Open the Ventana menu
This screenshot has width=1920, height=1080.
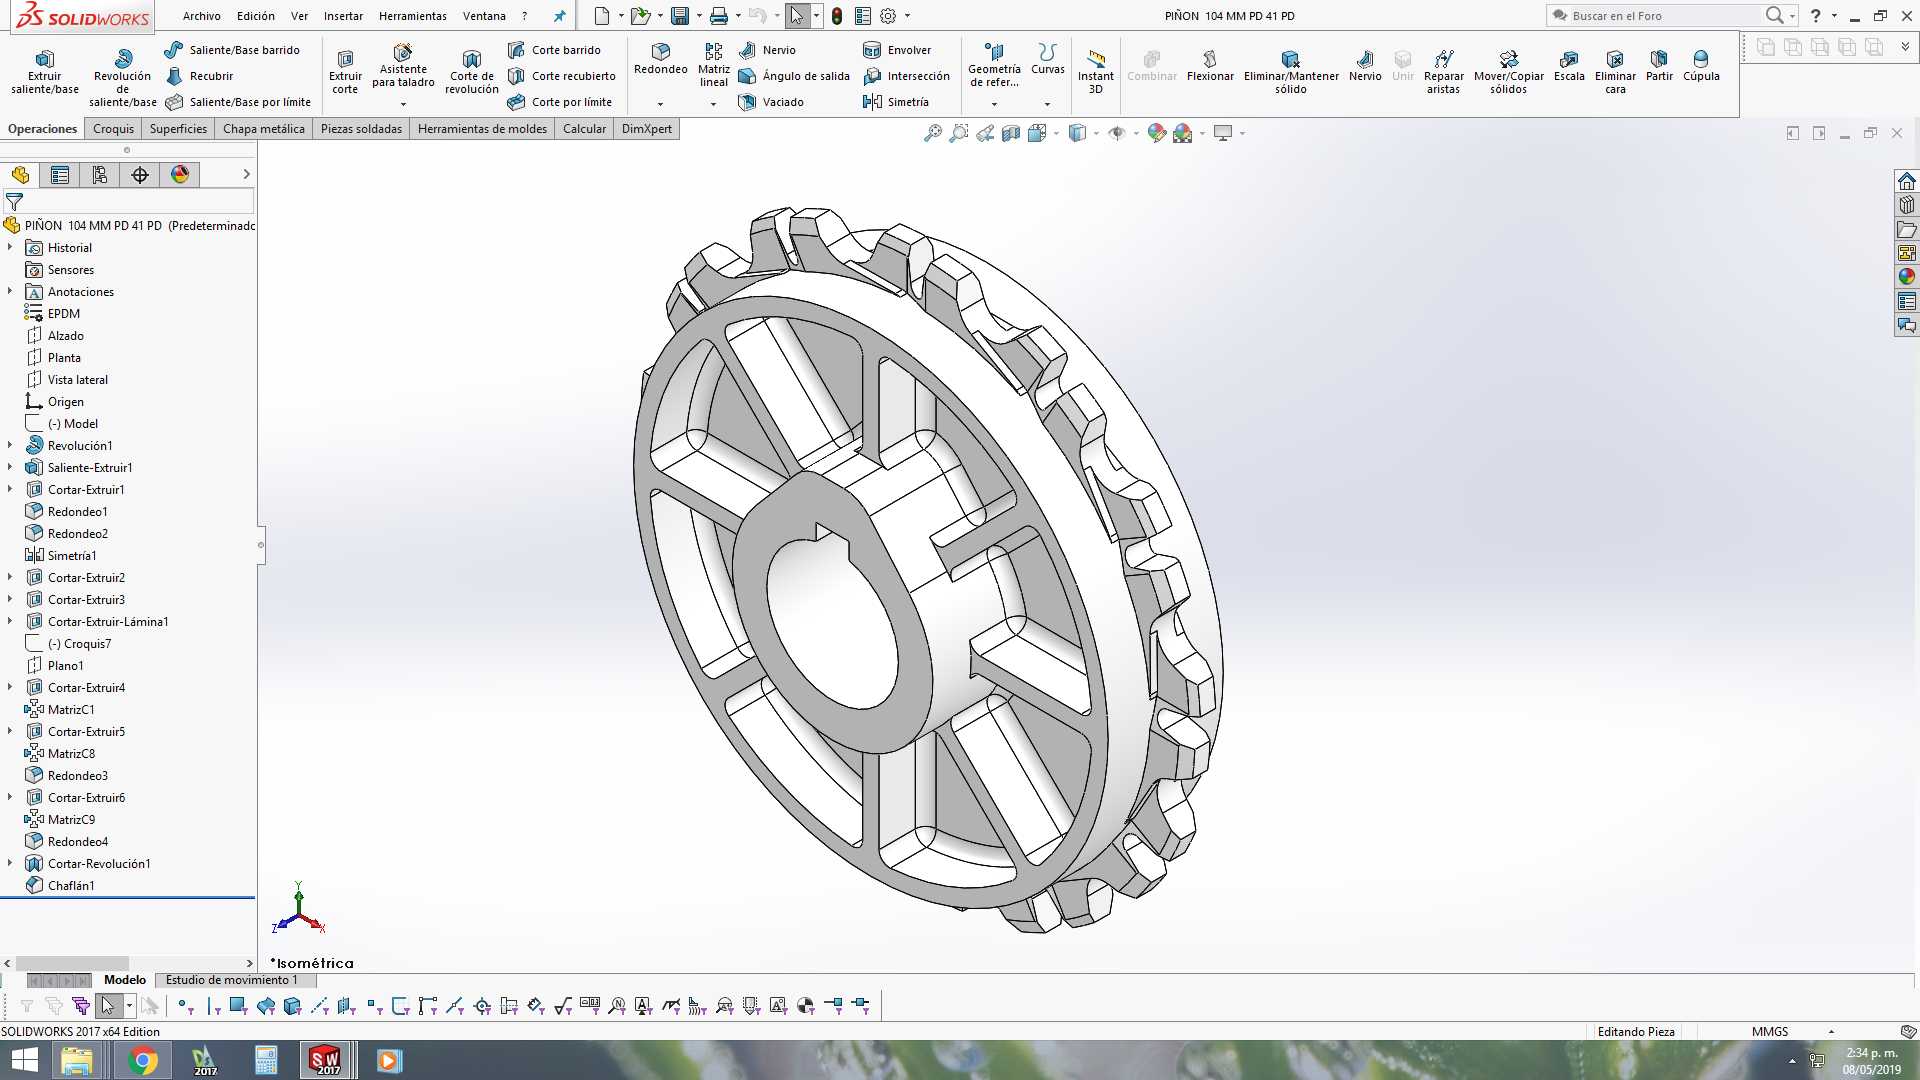[x=484, y=16]
